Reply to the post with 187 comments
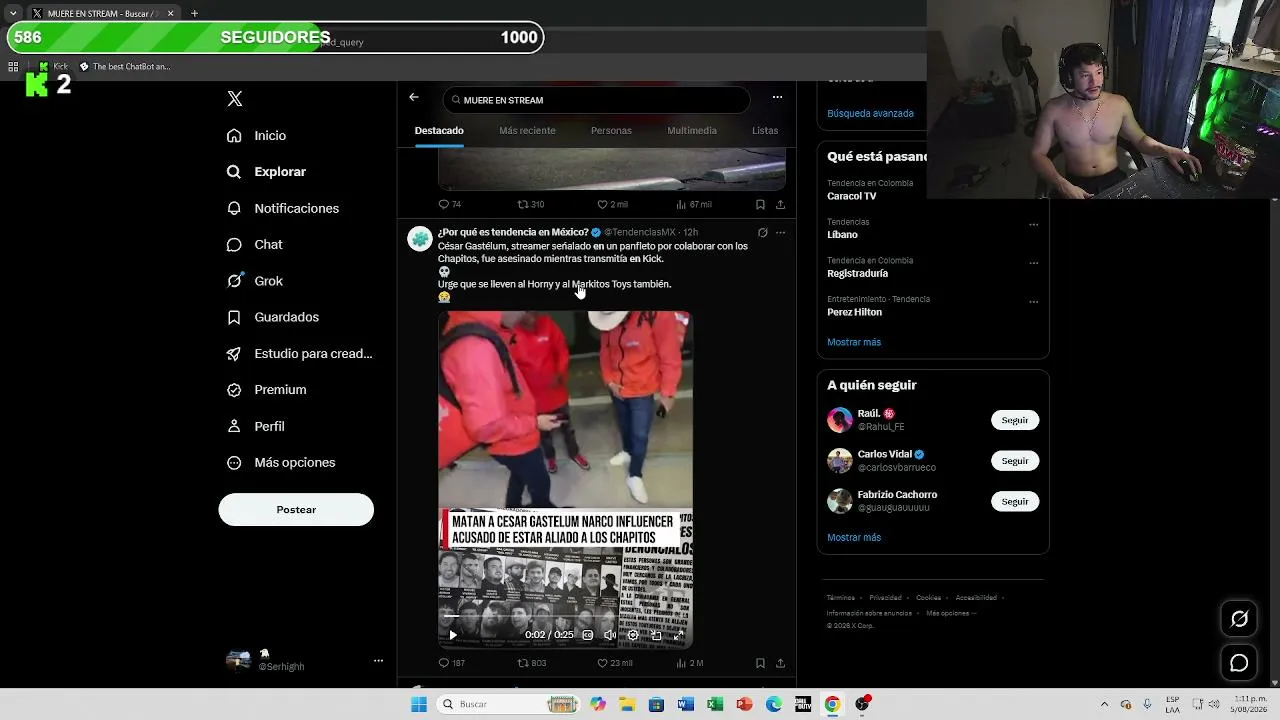1280x720 pixels. (x=452, y=663)
